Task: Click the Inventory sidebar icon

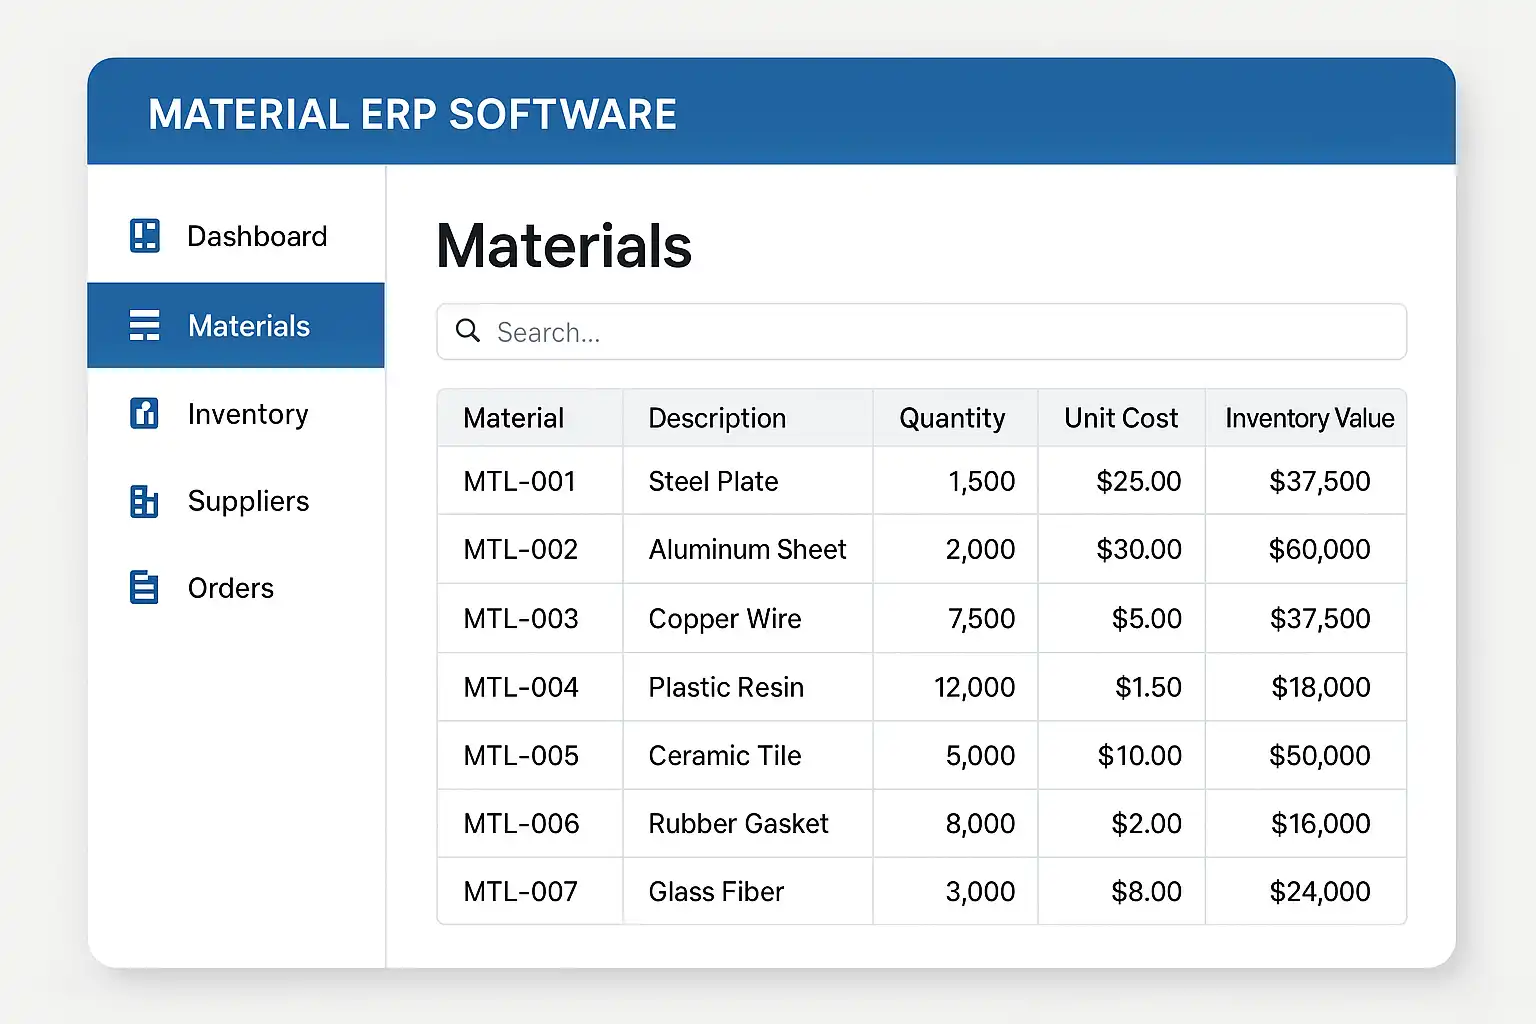Action: 145,413
